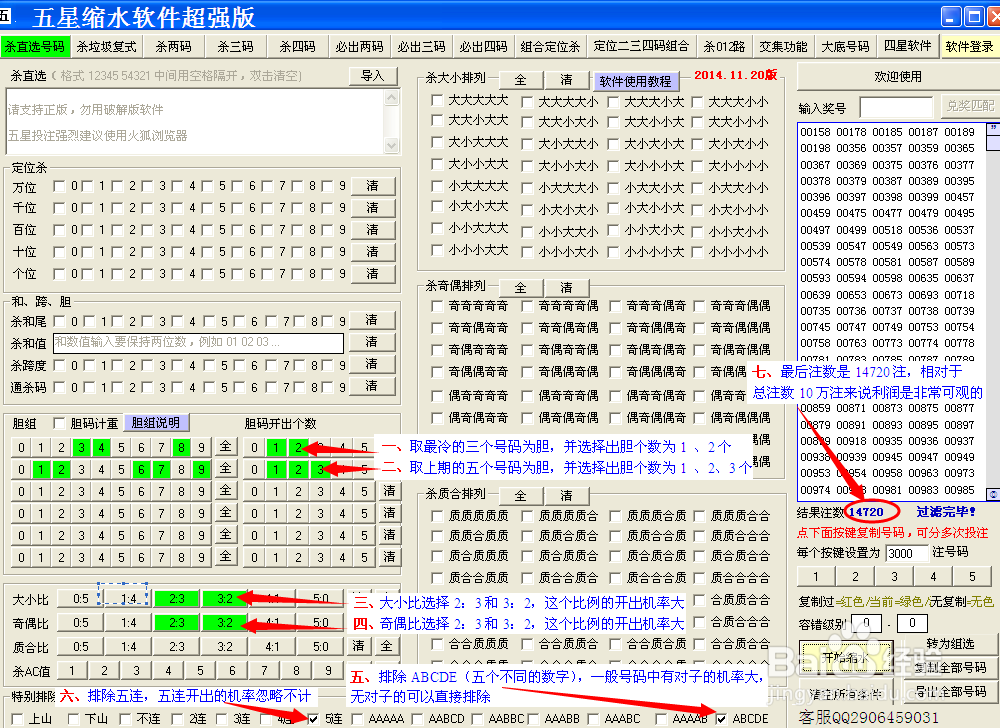1000x728 pixels.
Task: Clear the 万位 row with 清
Action: 372,186
